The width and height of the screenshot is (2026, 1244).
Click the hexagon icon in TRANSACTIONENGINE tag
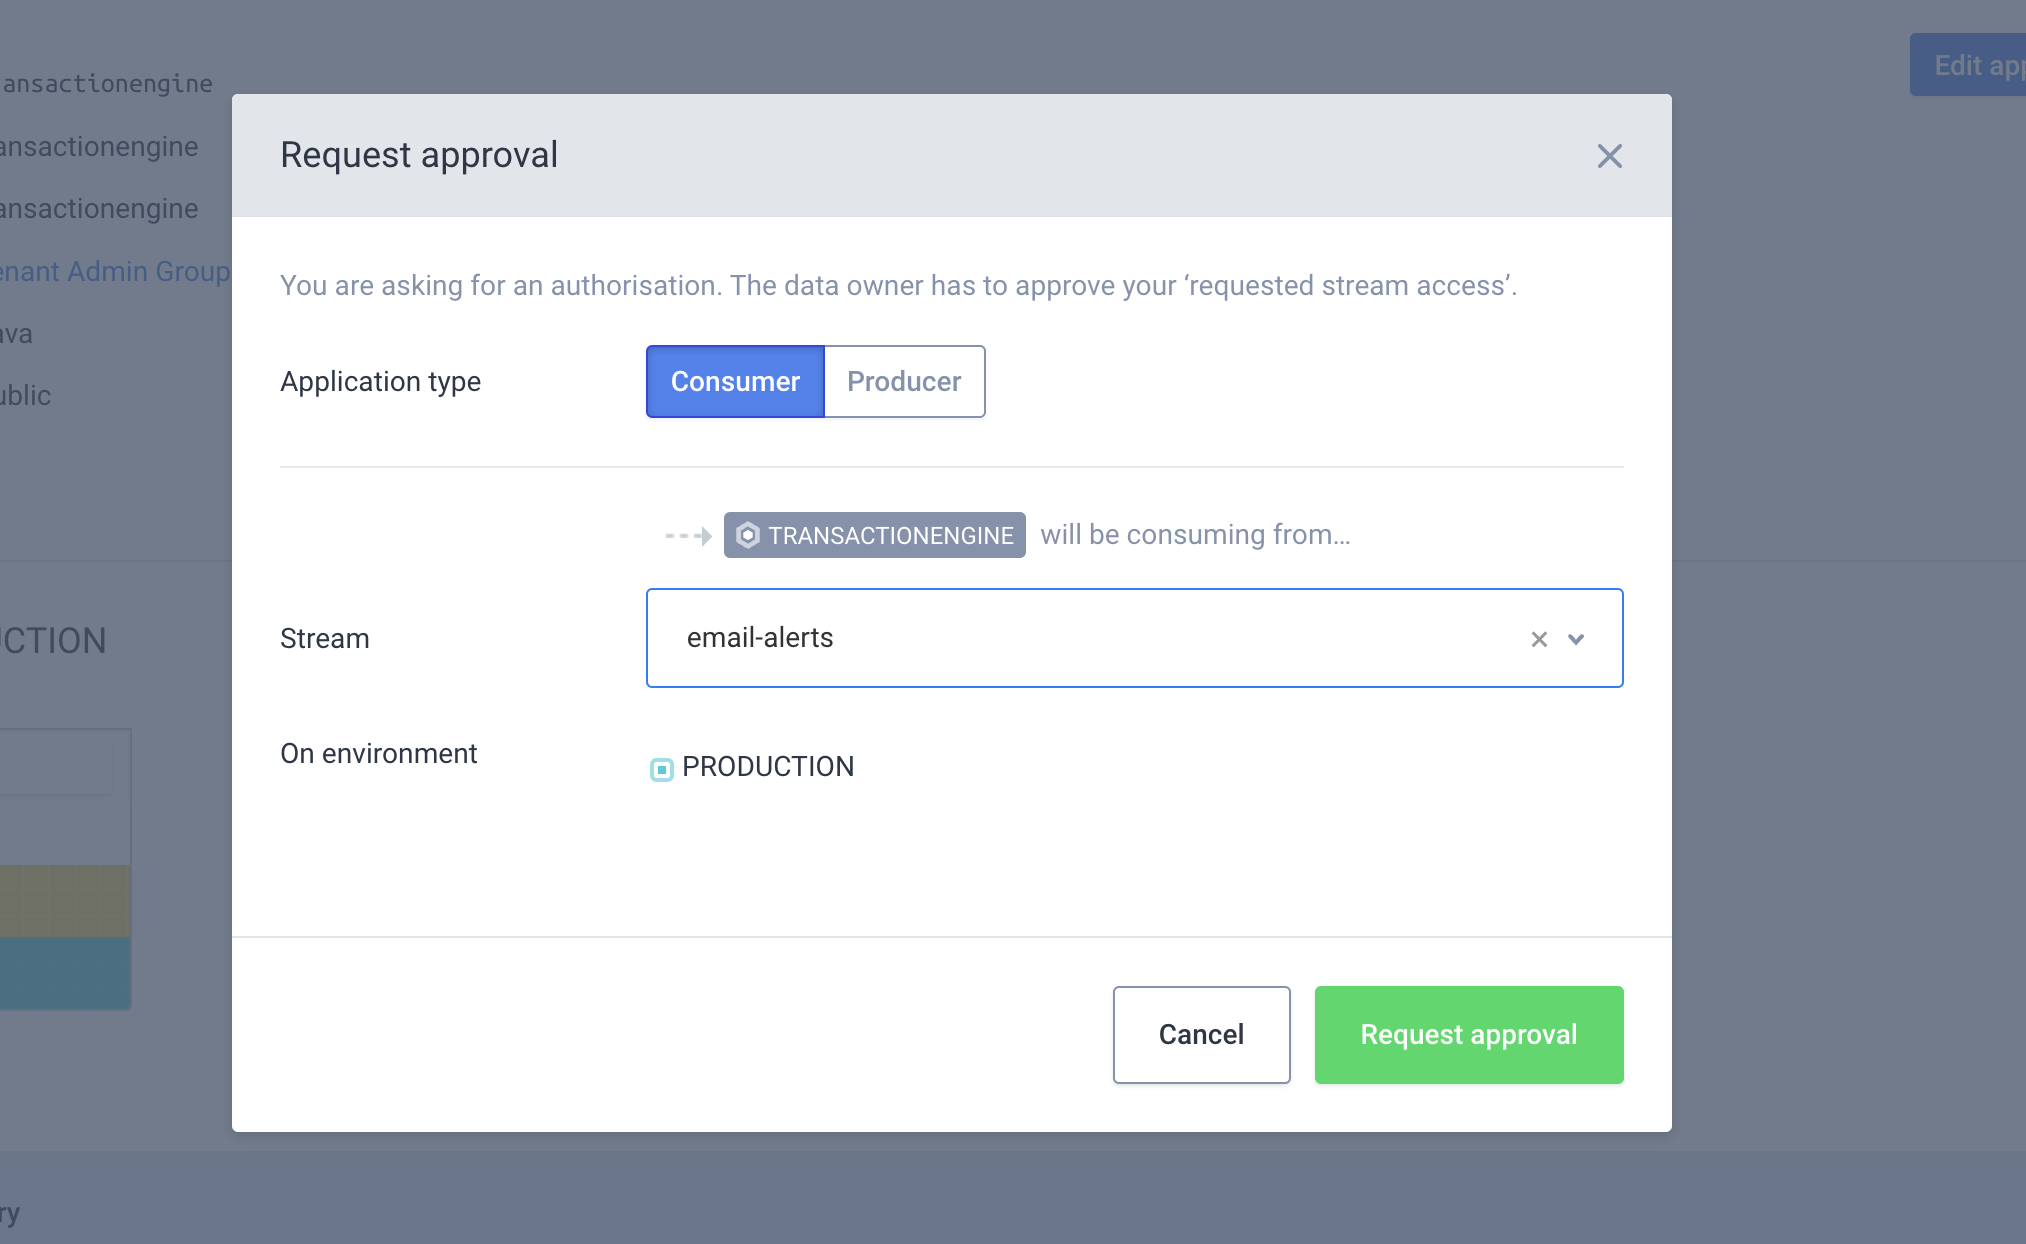pyautogui.click(x=748, y=535)
